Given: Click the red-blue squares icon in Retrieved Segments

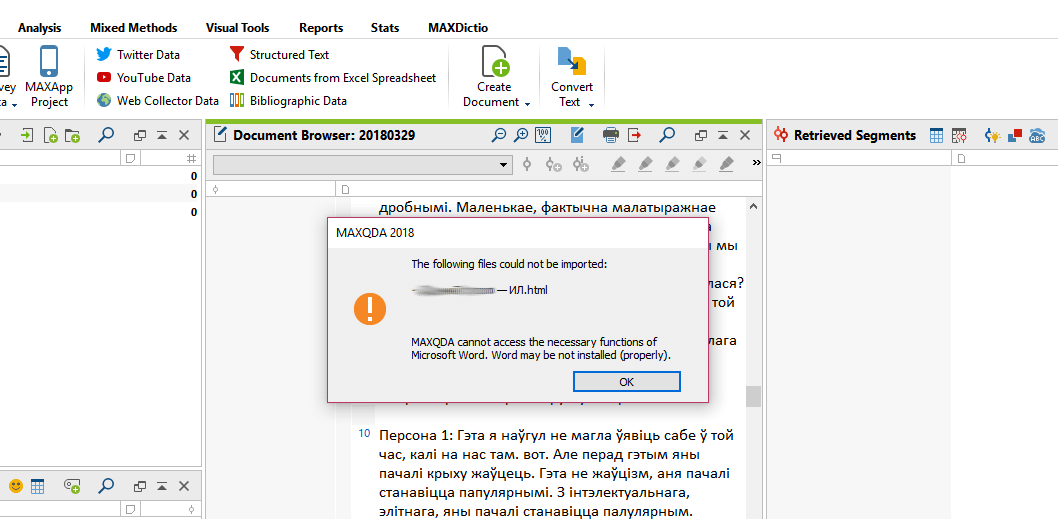Looking at the screenshot, I should pyautogui.click(x=1015, y=135).
